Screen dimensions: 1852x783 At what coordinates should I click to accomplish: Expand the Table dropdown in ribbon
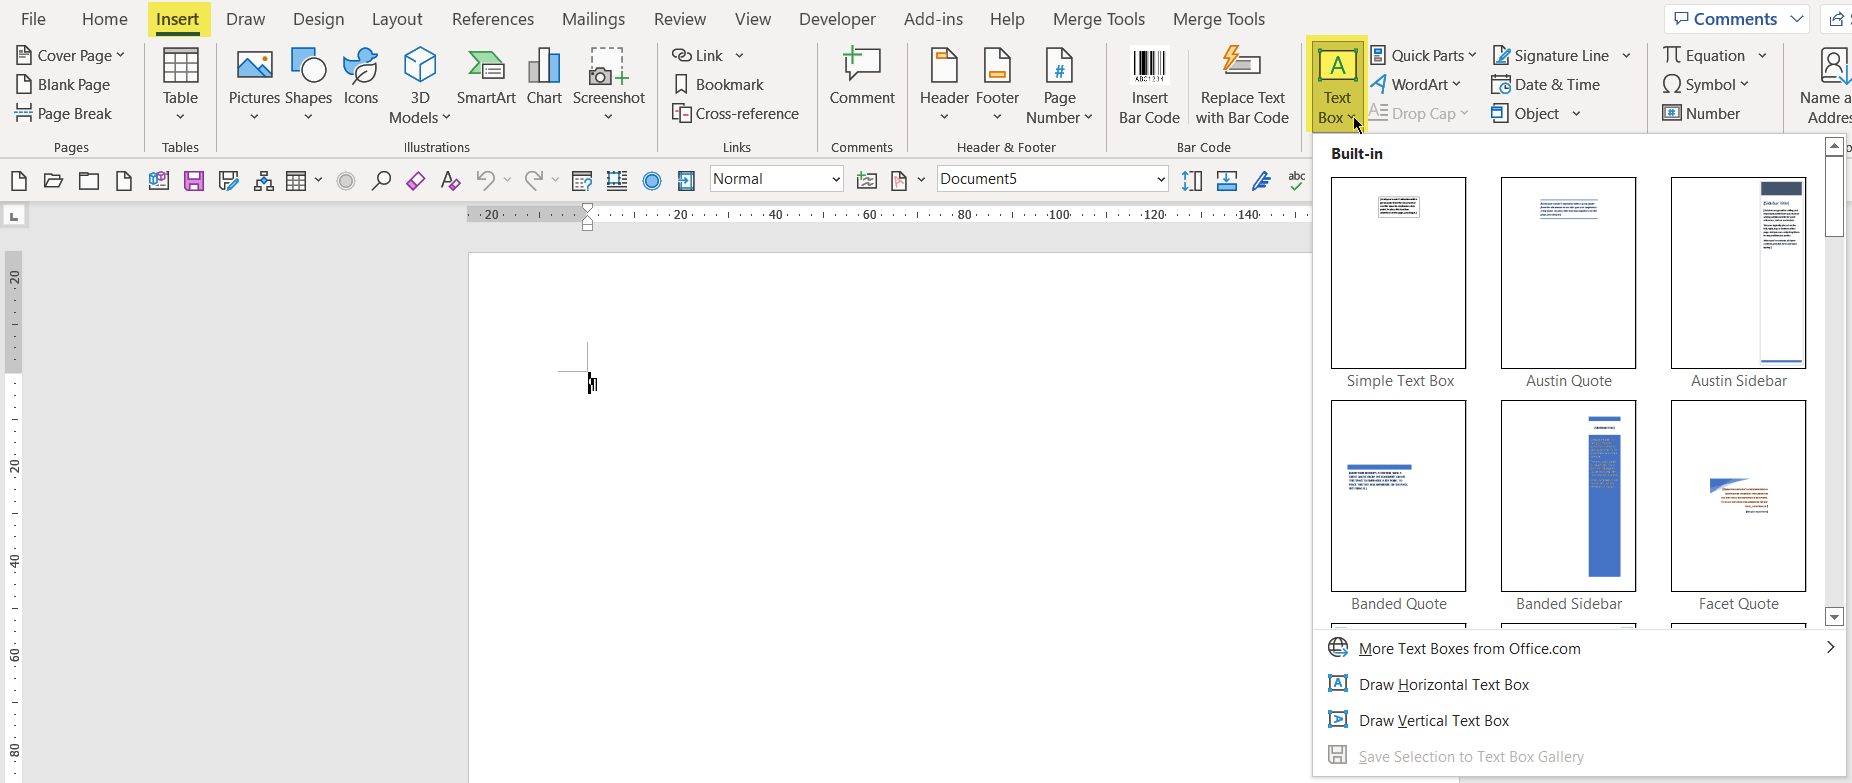180,84
